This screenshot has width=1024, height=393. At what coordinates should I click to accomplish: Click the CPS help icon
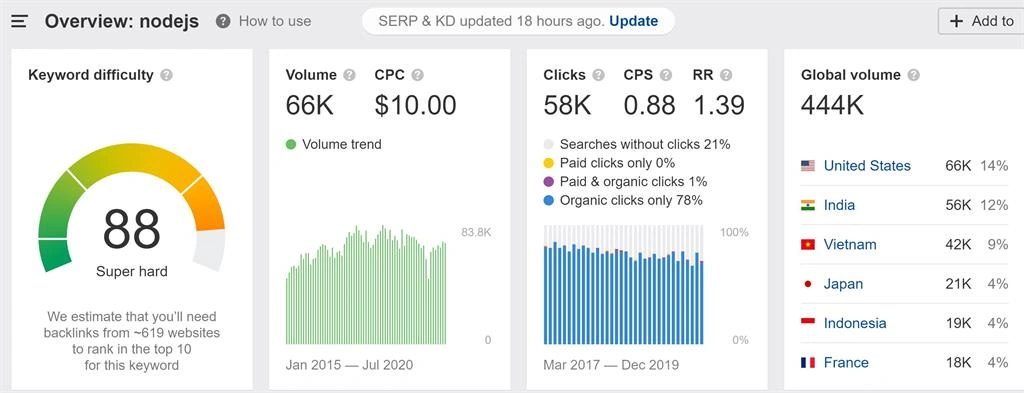point(665,75)
